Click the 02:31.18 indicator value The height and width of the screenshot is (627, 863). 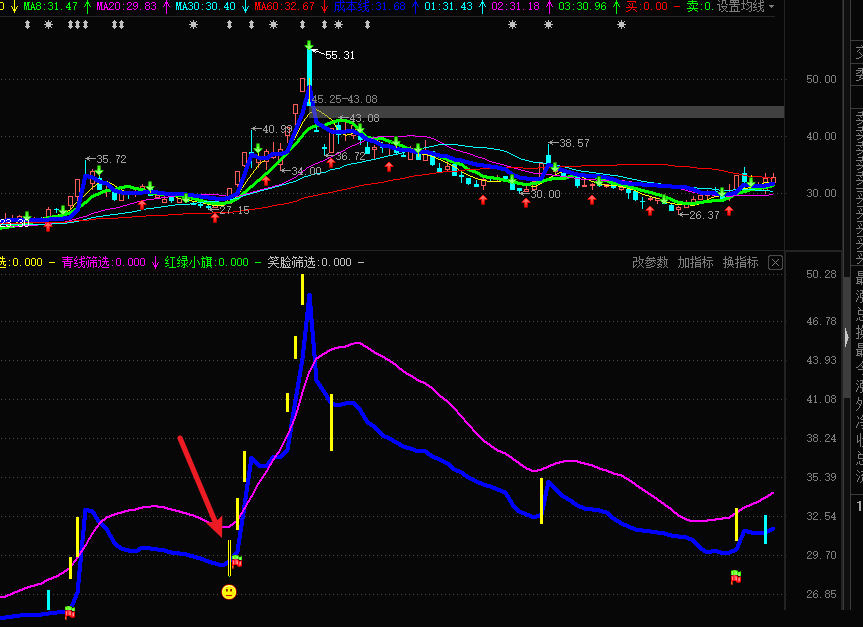pos(515,7)
